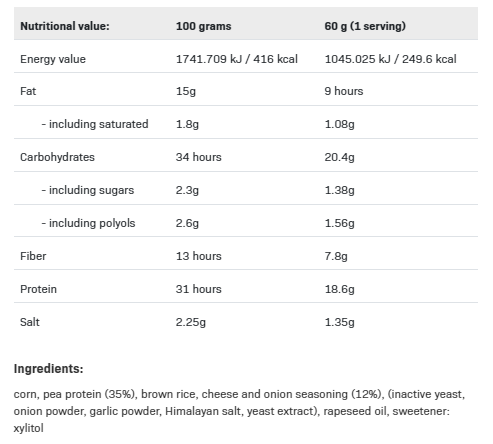
Task: Click the '9 hours' fat serving value
Action: pos(344,91)
